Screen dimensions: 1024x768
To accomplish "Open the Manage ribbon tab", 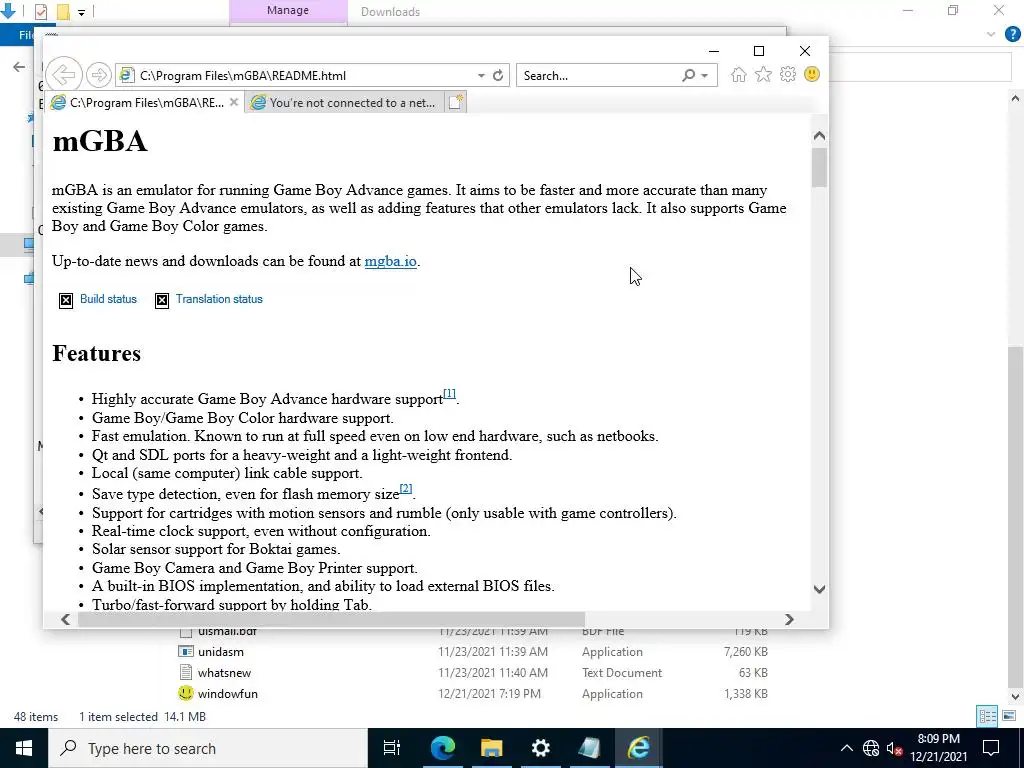I will [288, 10].
